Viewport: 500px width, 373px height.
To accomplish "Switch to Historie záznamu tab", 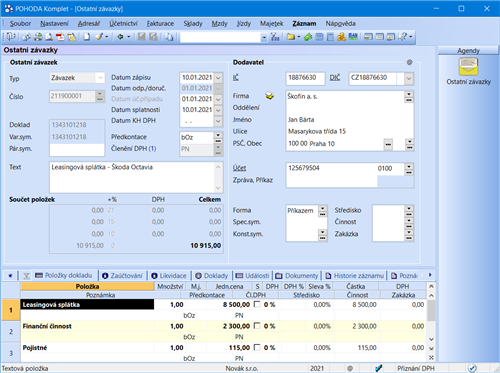I will coord(355,276).
